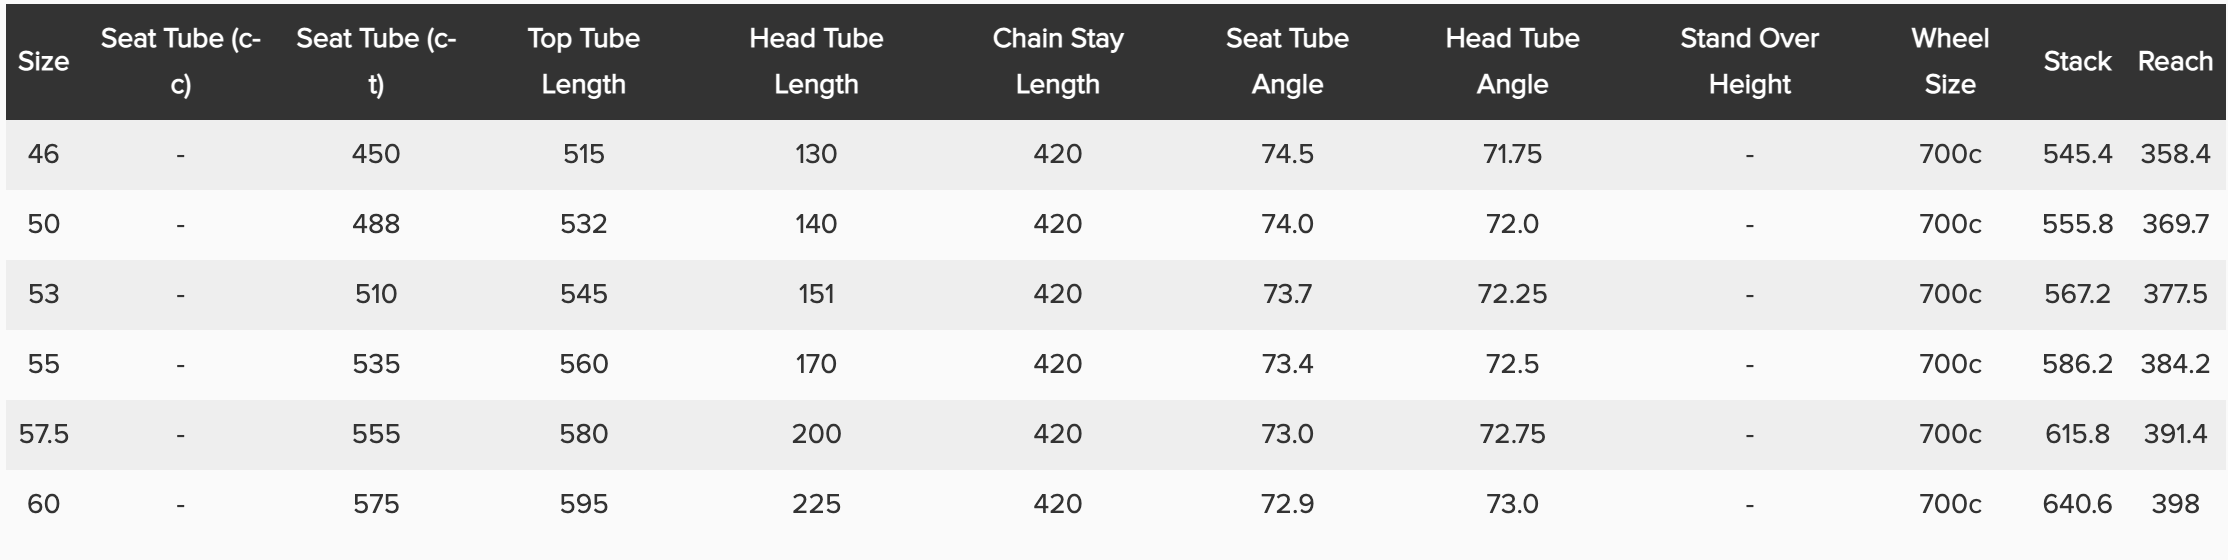The image size is (2228, 560).
Task: Select the Seat Tube Angle header
Action: (x=1287, y=62)
